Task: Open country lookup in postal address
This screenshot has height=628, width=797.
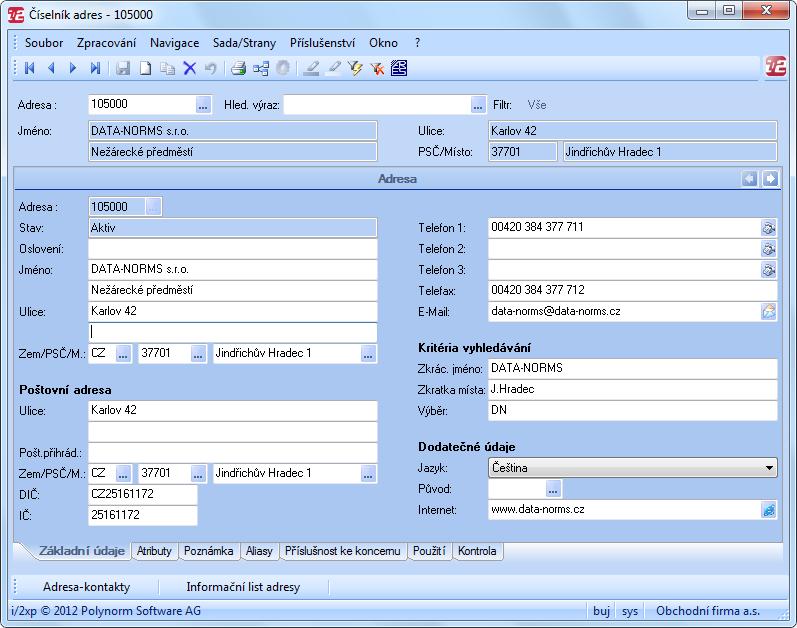Action: [x=123, y=474]
